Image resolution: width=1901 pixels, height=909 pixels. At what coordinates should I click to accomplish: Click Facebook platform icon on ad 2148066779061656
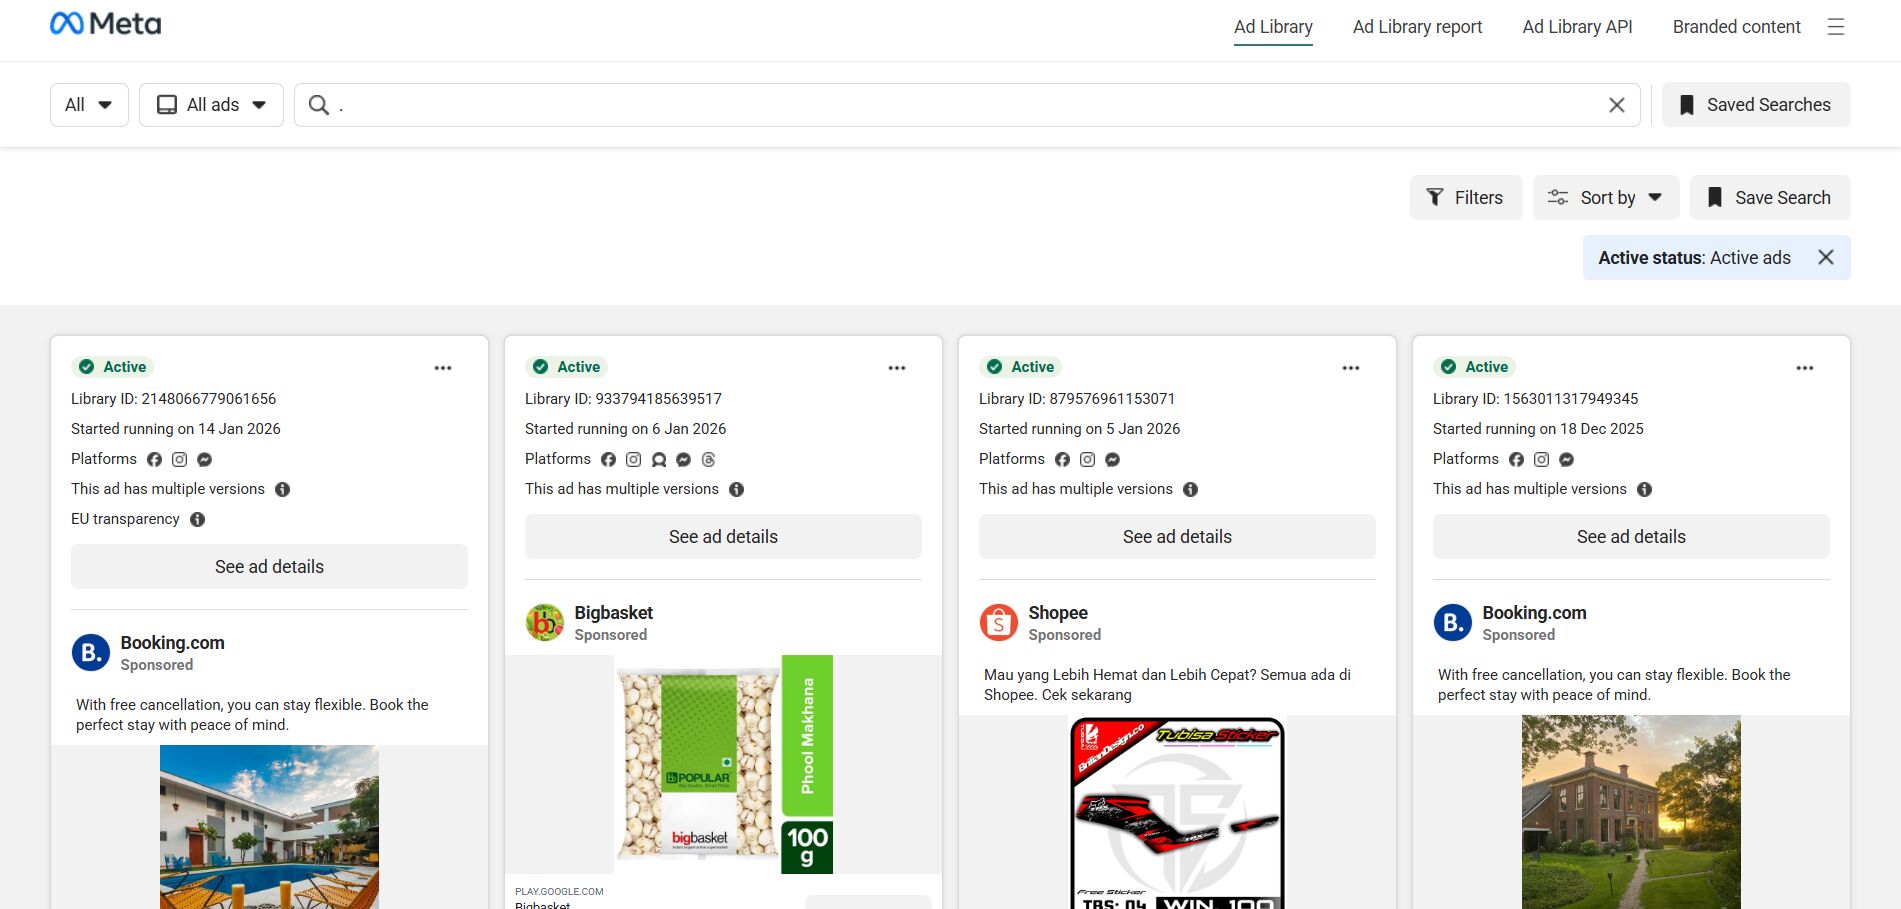point(154,460)
